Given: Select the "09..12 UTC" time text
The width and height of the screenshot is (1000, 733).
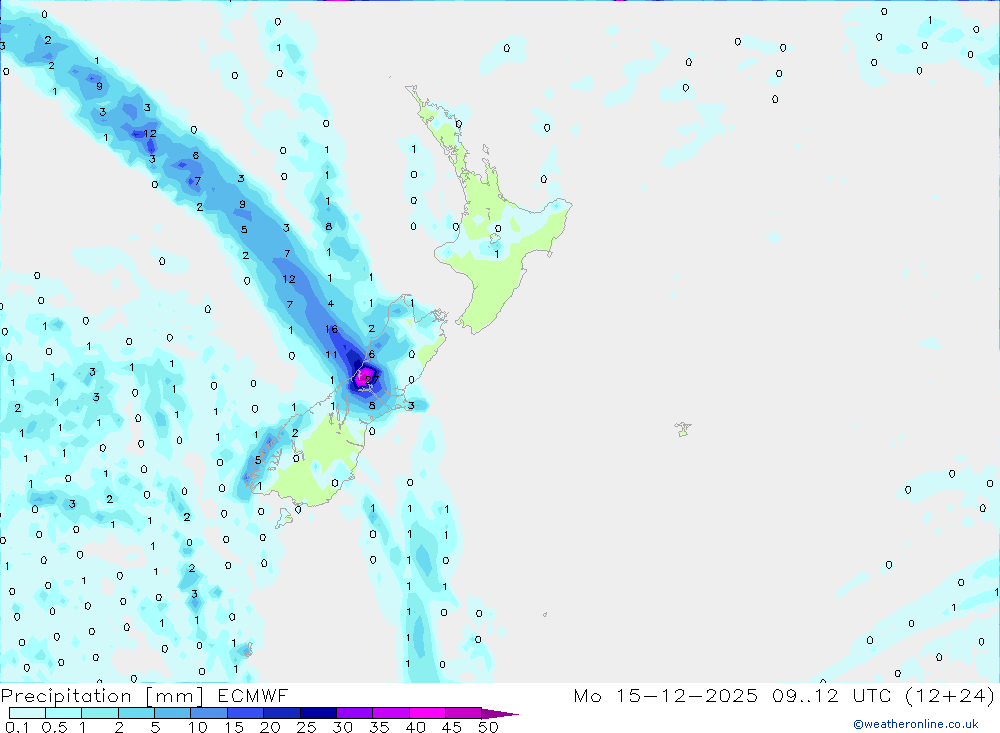Looking at the screenshot, I should (831, 695).
